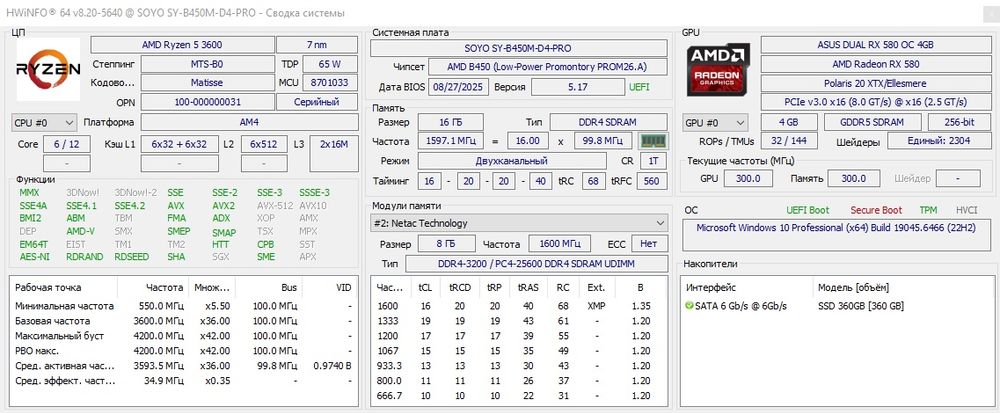The image size is (1000, 413).
Task: Click the 'PCIe v3.0 x16' bus field
Action: coord(875,102)
